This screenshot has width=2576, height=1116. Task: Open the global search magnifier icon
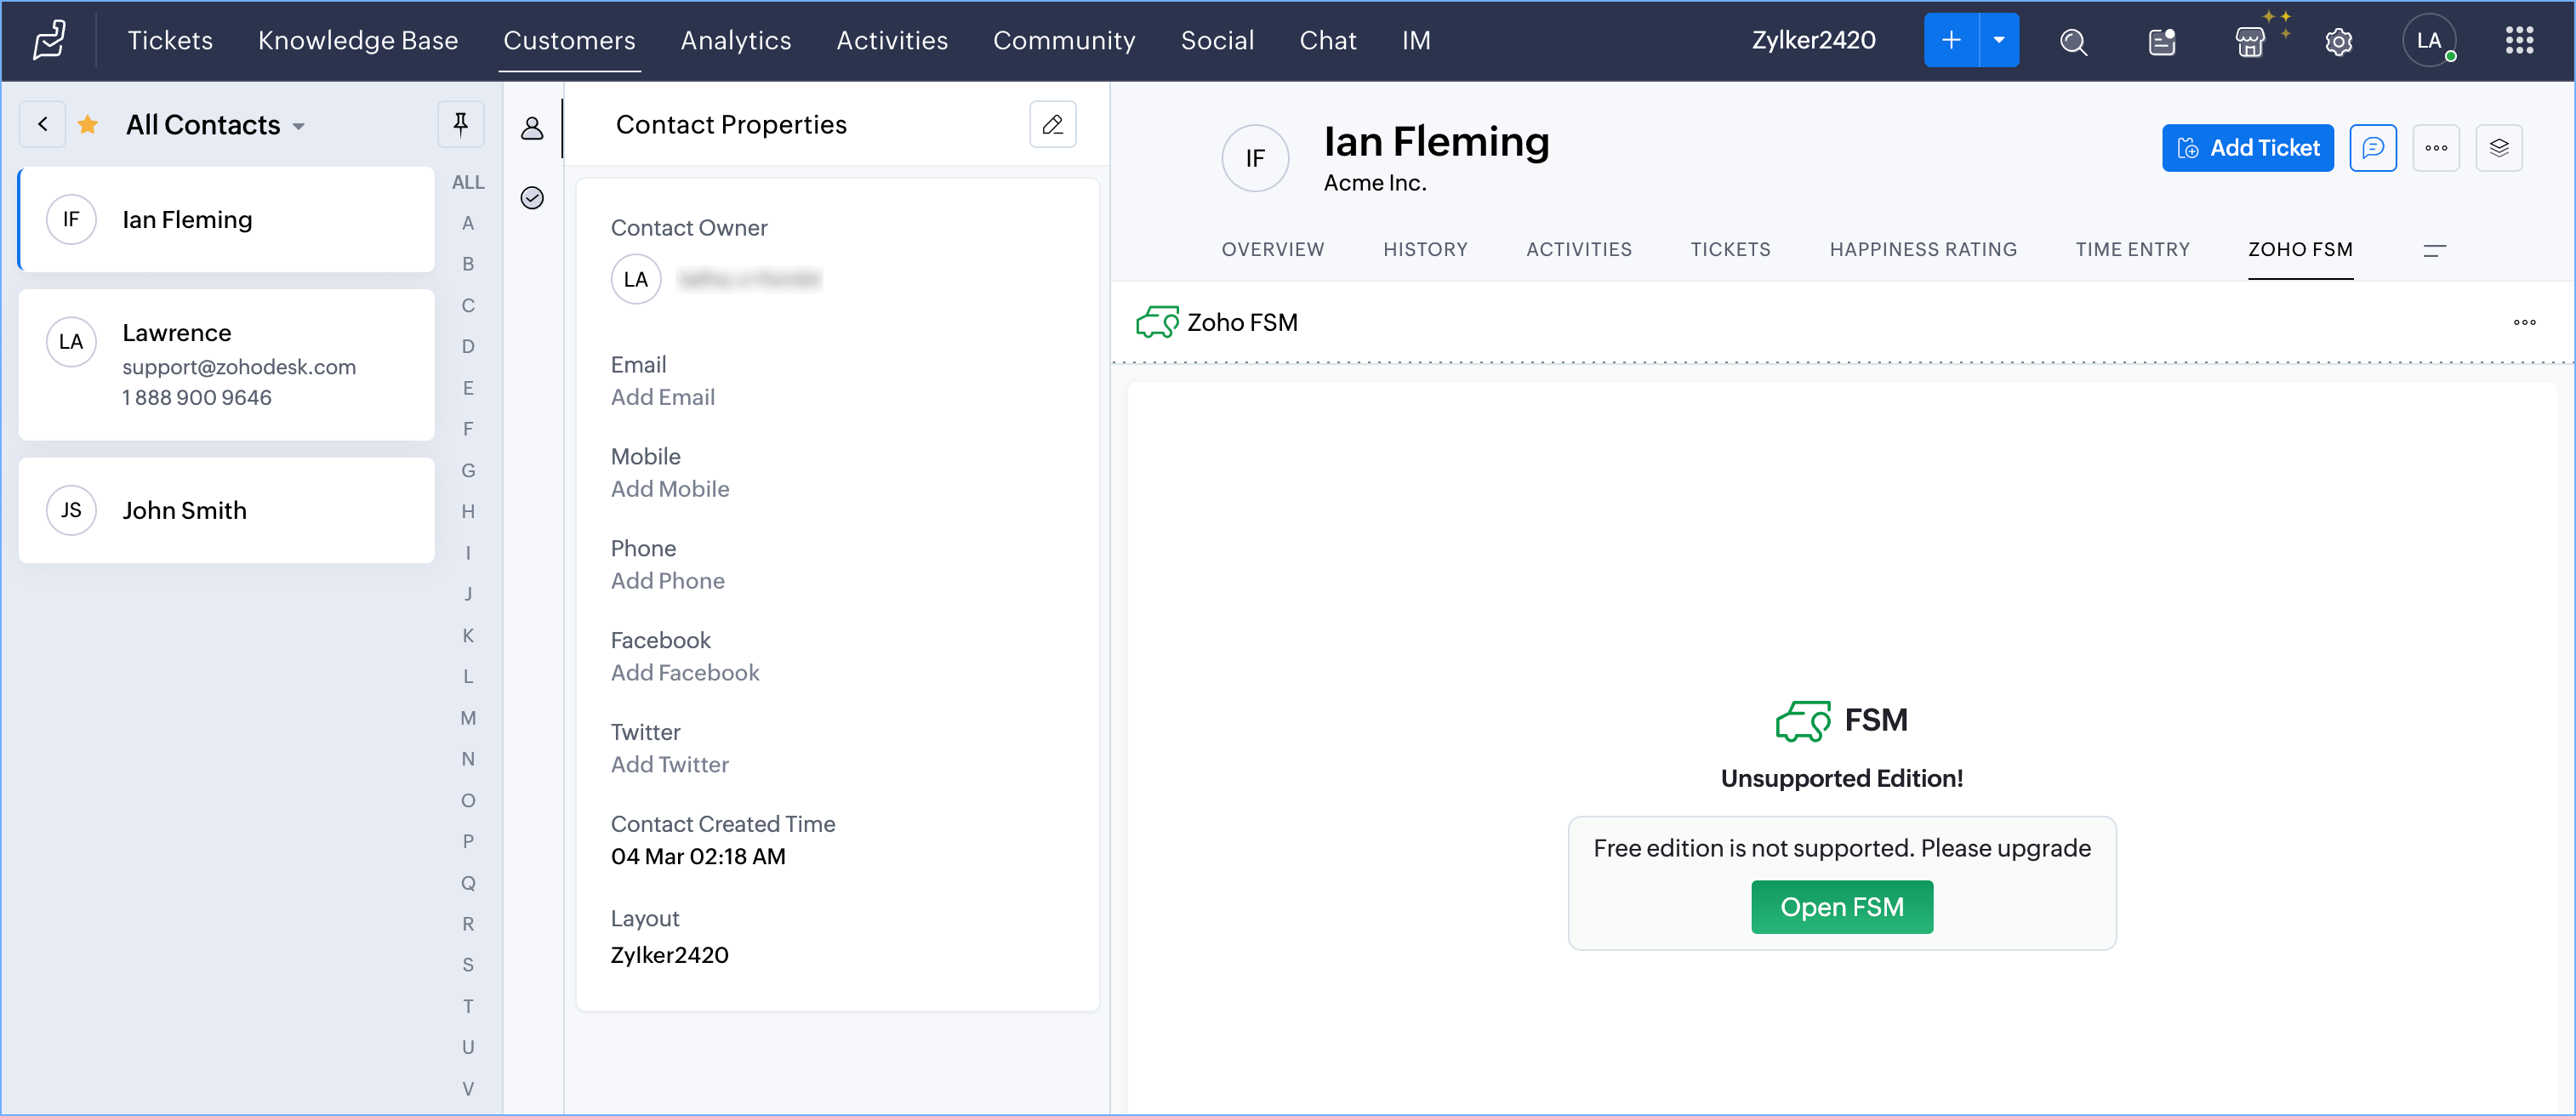click(x=2073, y=41)
